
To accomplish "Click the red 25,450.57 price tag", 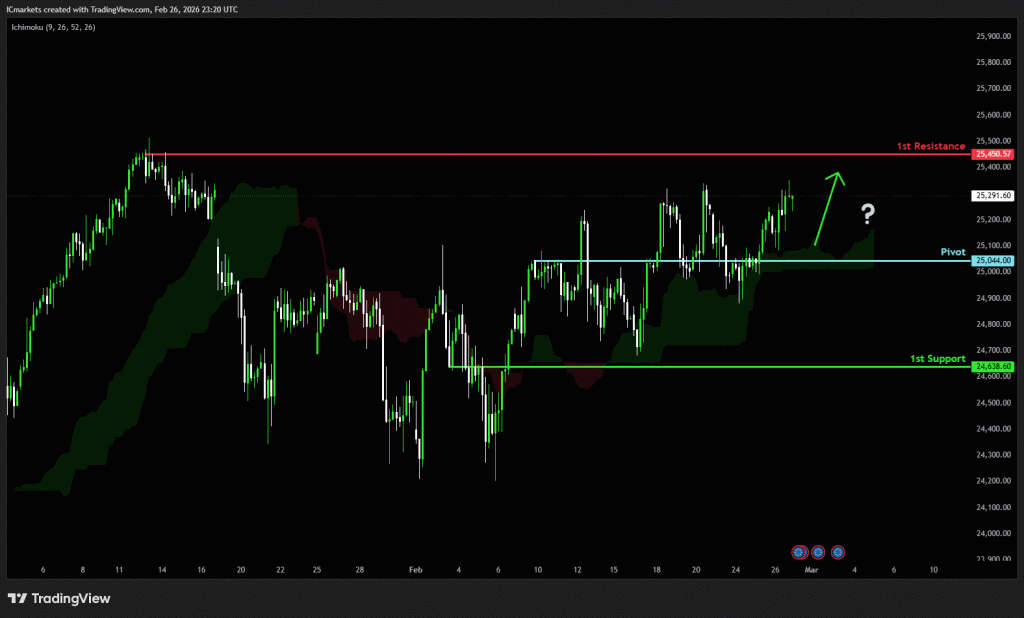I will (x=993, y=154).
